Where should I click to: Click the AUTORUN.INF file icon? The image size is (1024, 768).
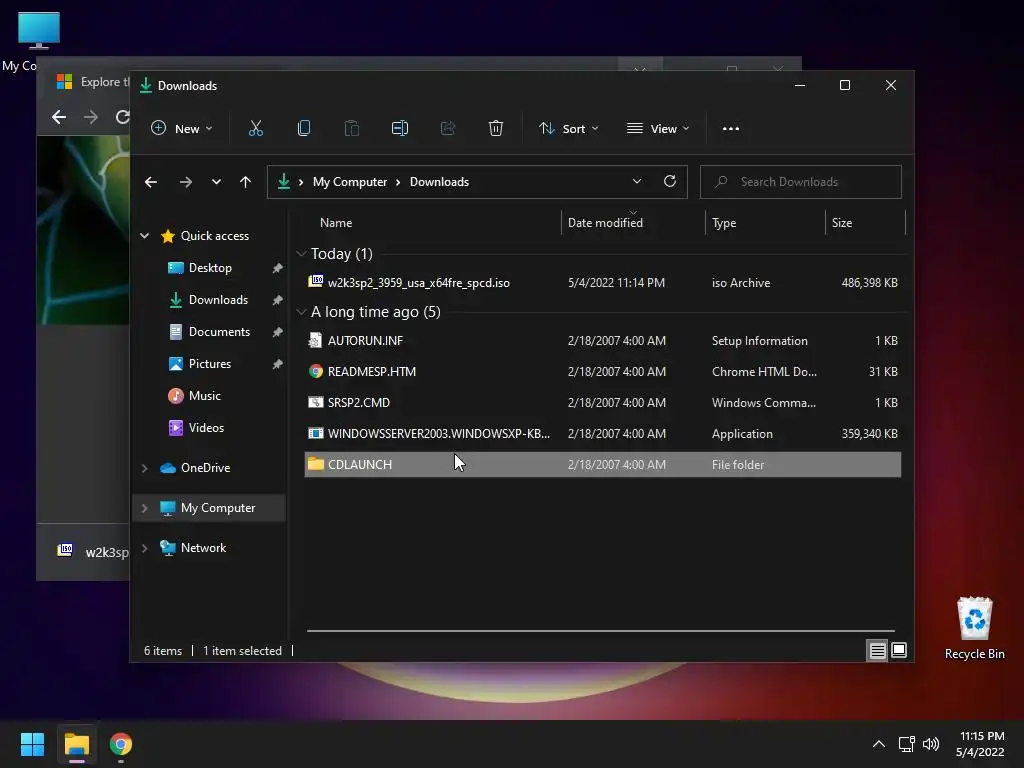pyautogui.click(x=315, y=340)
